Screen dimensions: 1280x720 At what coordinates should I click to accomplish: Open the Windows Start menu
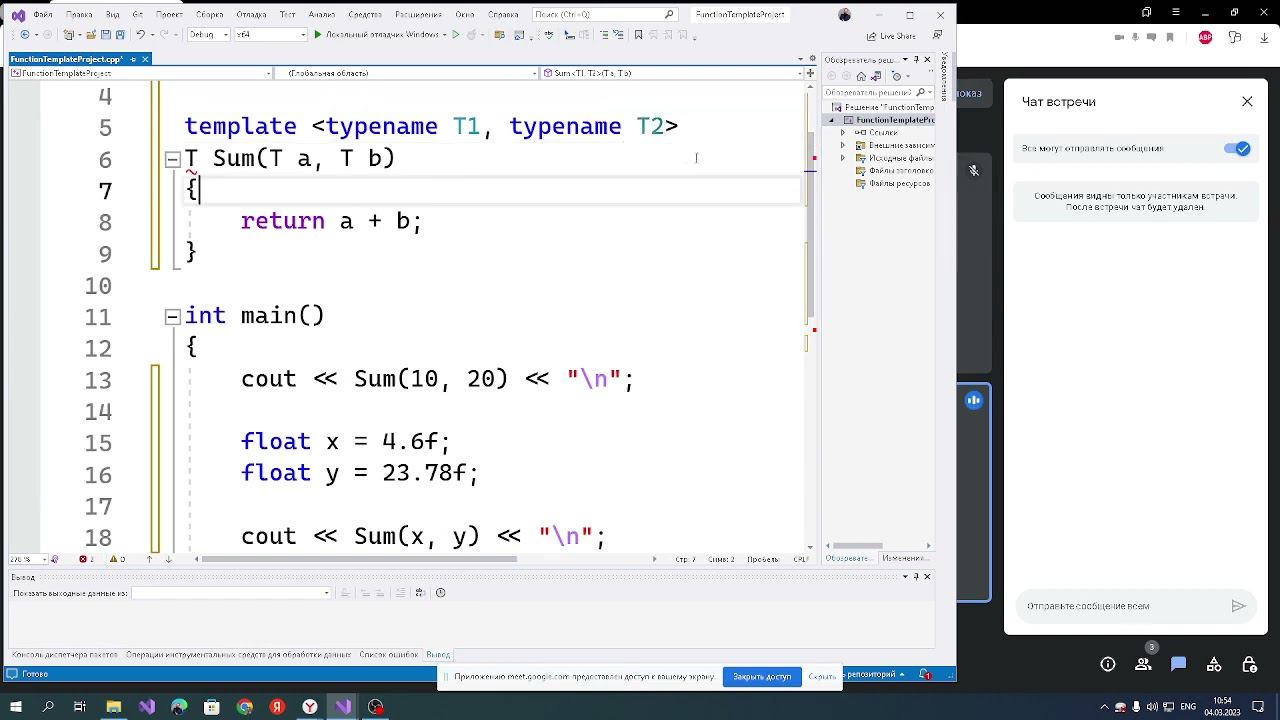point(15,707)
